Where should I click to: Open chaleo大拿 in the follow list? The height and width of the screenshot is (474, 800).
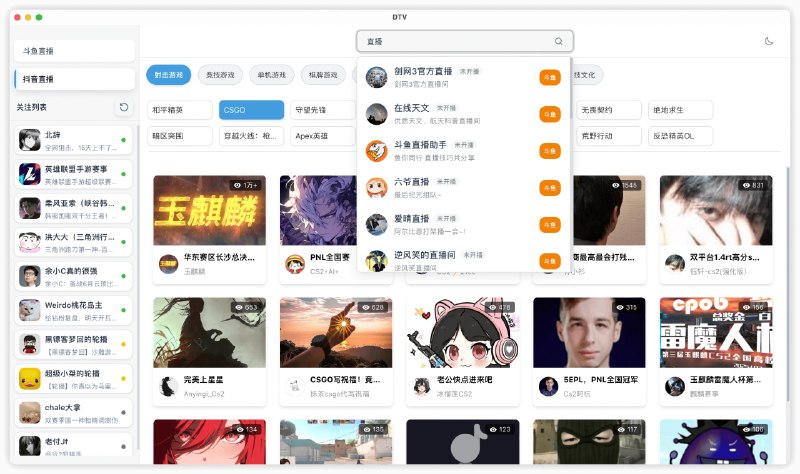coord(73,413)
